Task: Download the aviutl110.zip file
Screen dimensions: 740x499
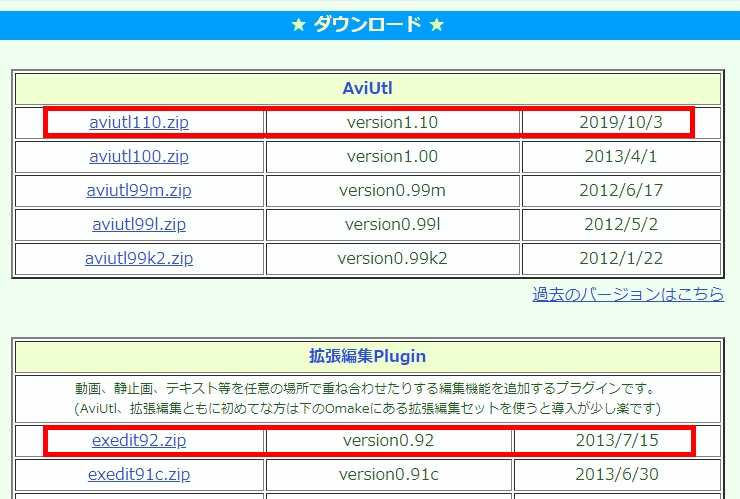Action: tap(139, 123)
